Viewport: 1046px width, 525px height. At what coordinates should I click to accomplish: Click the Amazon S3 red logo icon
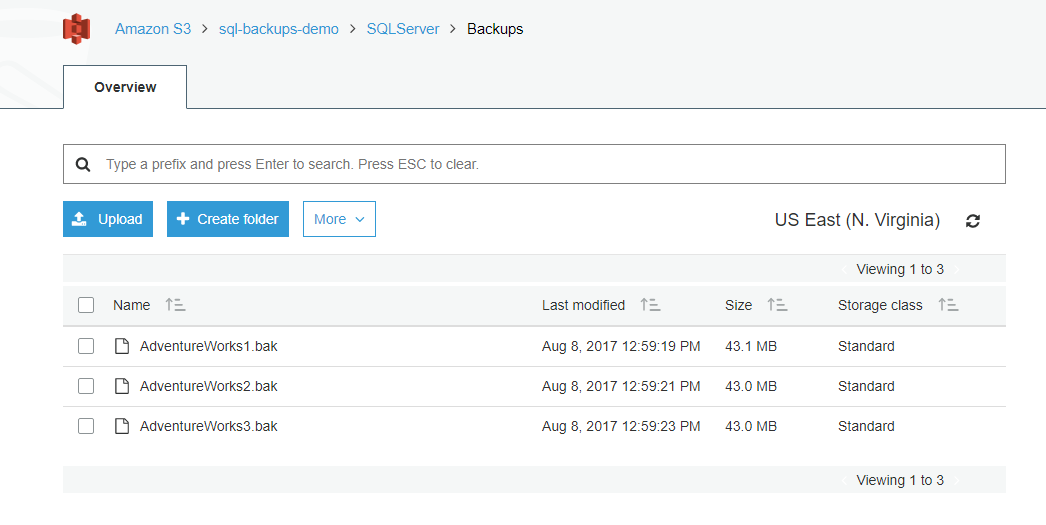pyautogui.click(x=76, y=29)
